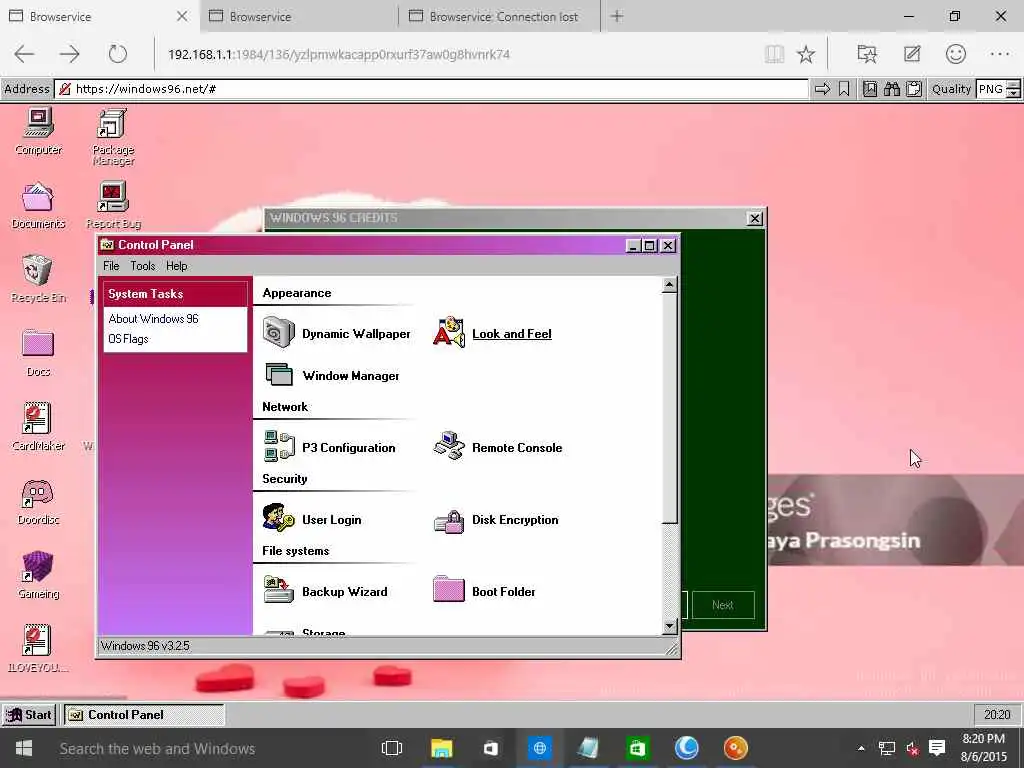
Task: Click the Windows 96 v3.2.5 status text
Action: click(145, 646)
